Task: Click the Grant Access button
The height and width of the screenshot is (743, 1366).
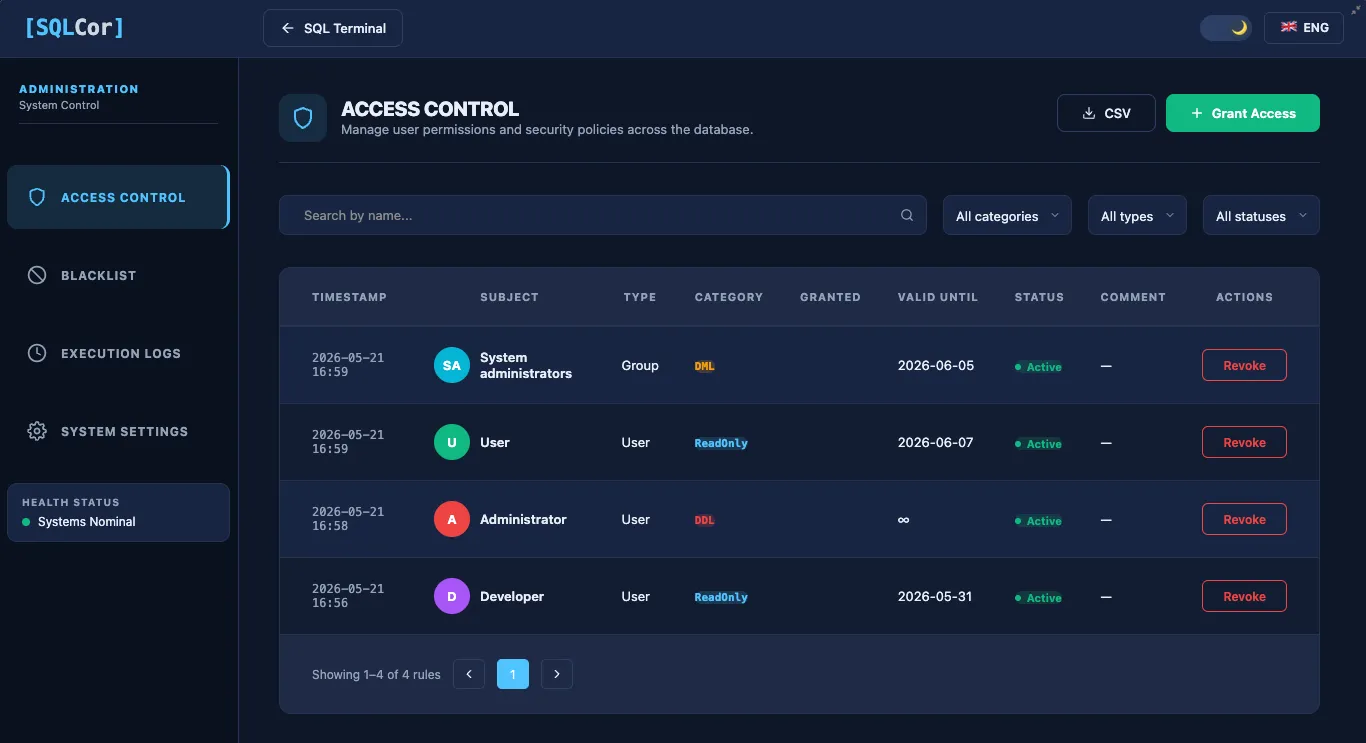Action: click(1243, 113)
